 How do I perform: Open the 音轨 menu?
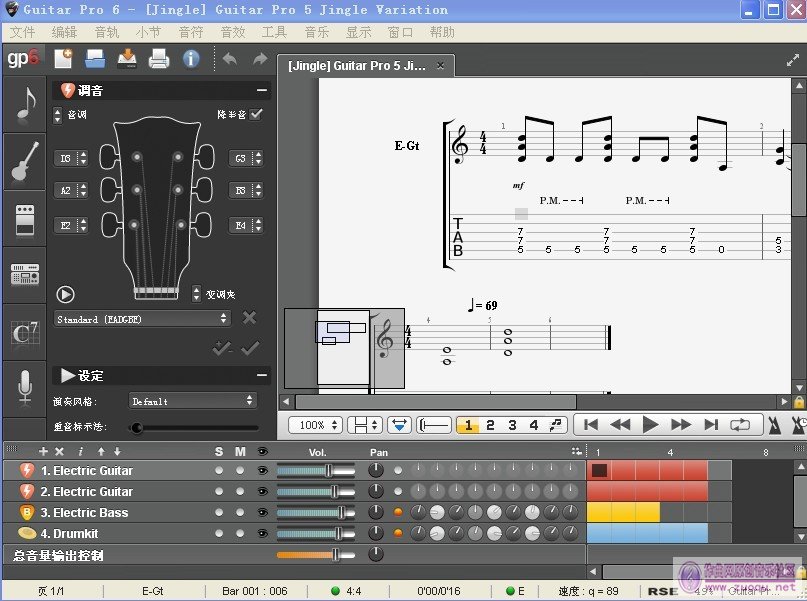click(x=107, y=32)
